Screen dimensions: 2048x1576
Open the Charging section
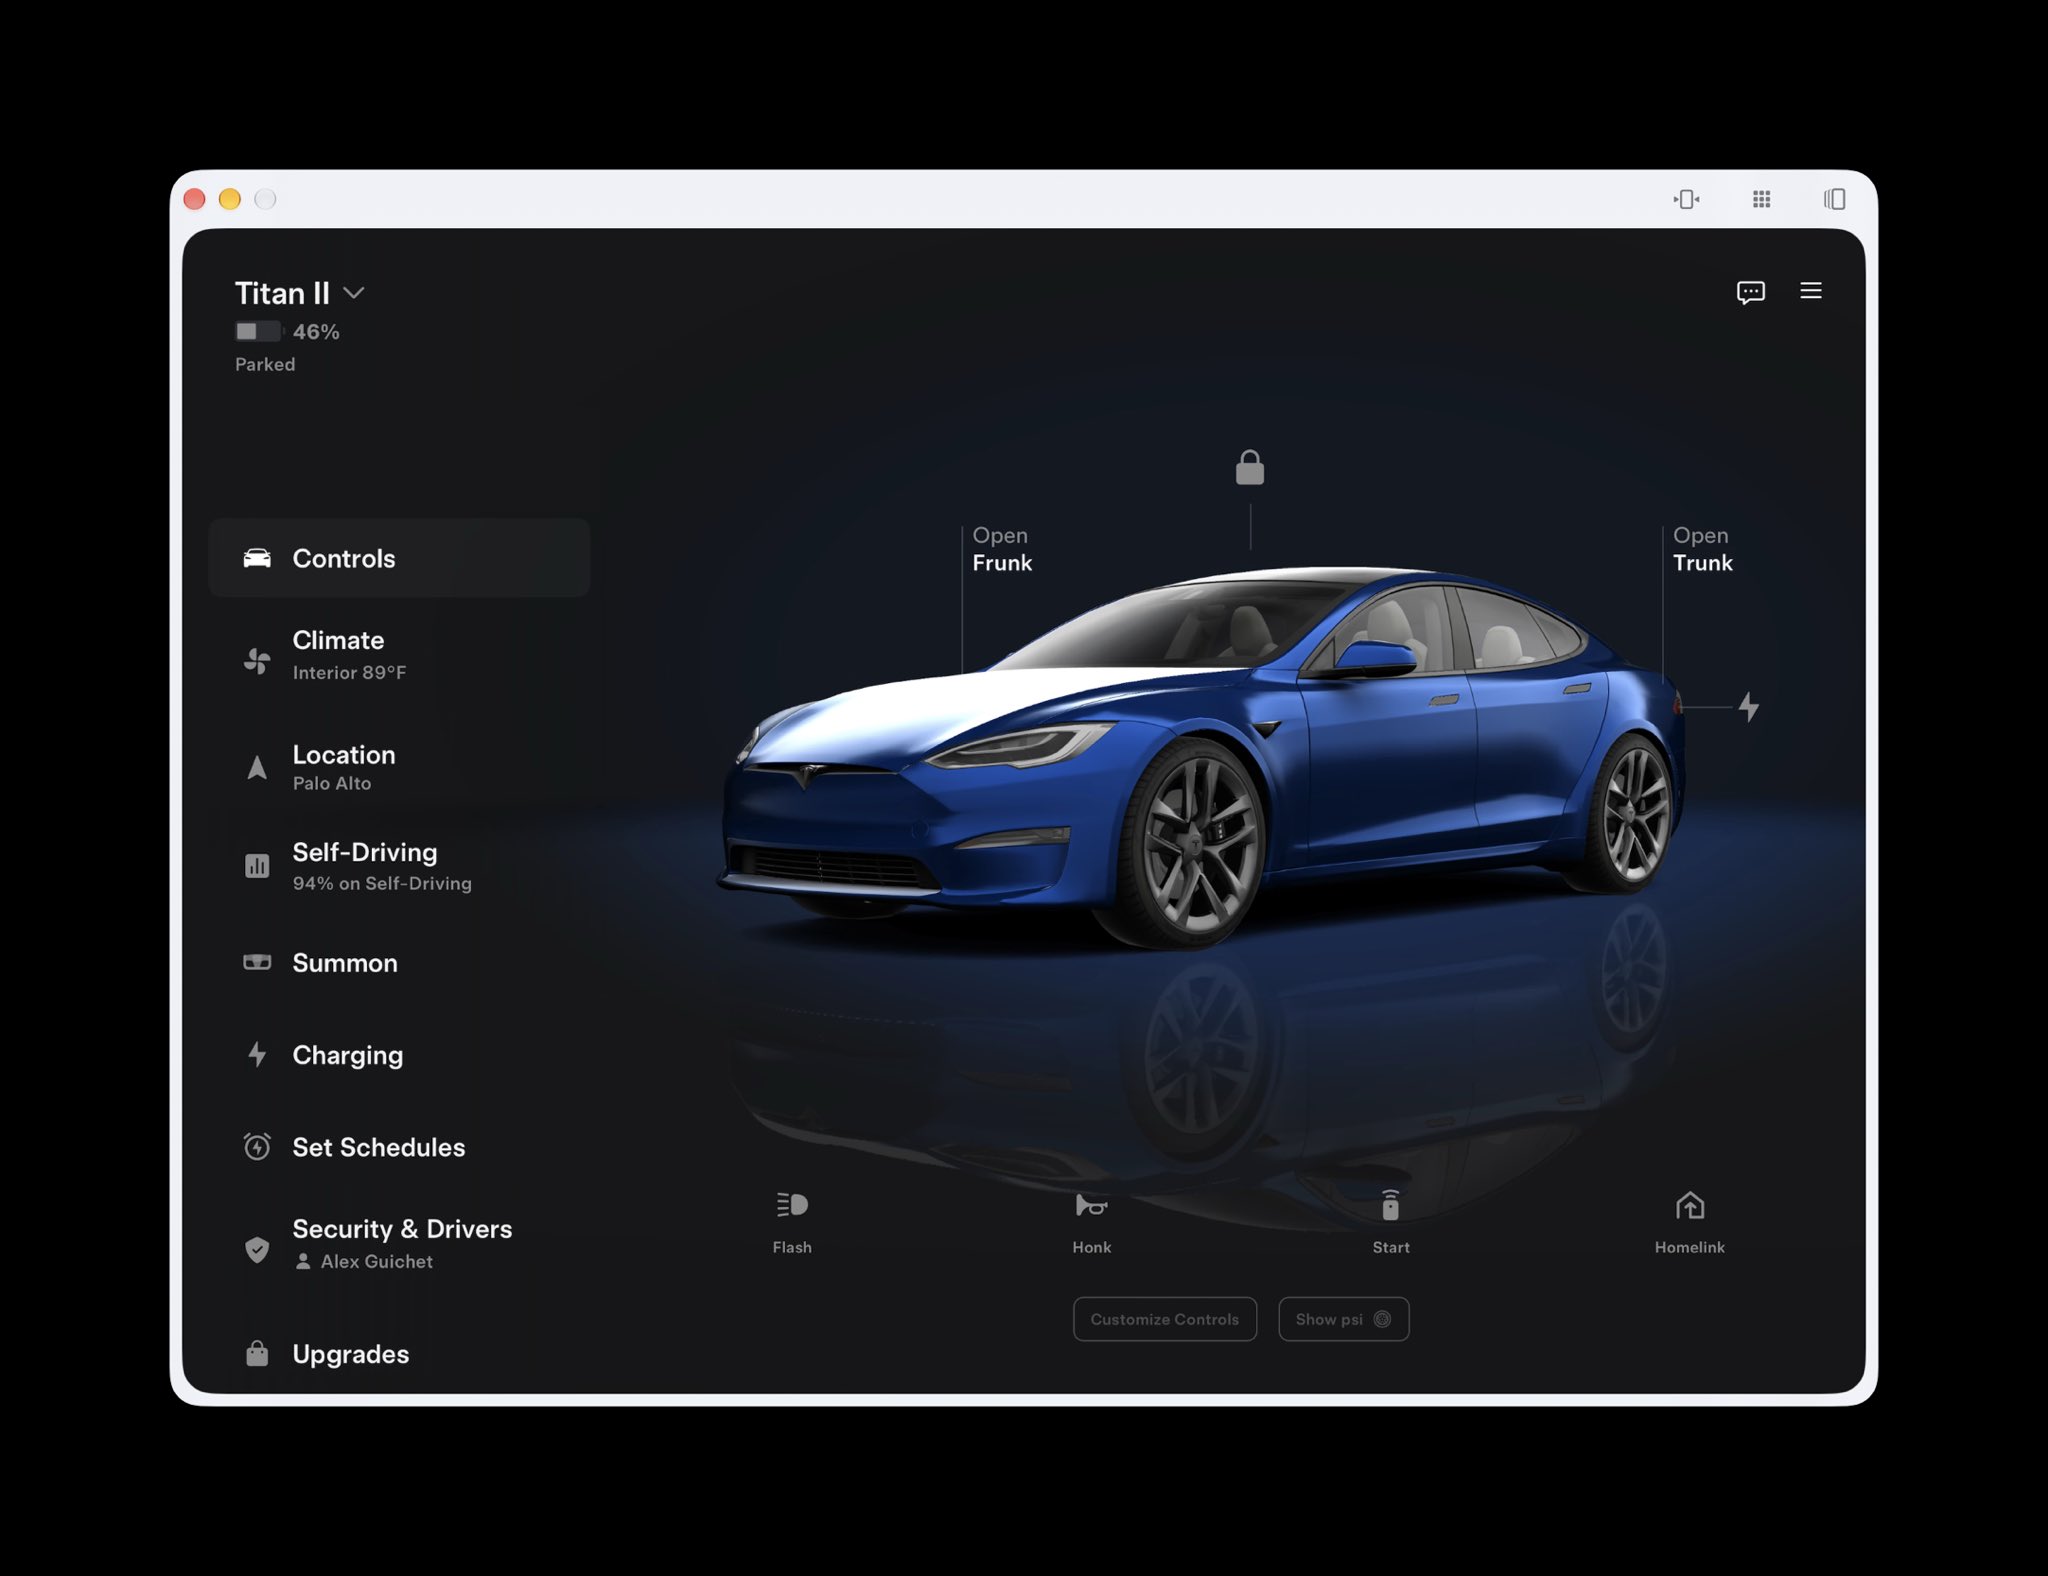(399, 1055)
